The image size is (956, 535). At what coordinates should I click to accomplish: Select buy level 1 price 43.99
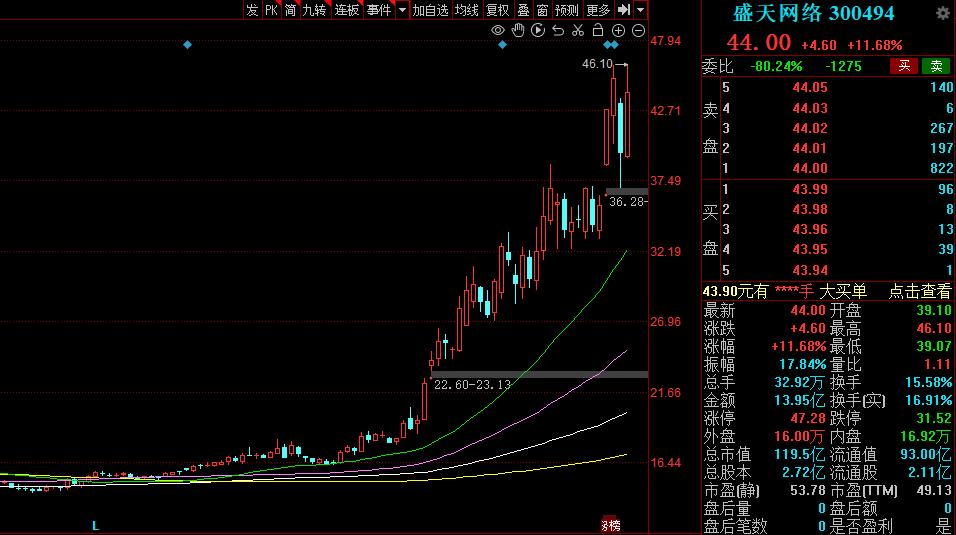810,189
